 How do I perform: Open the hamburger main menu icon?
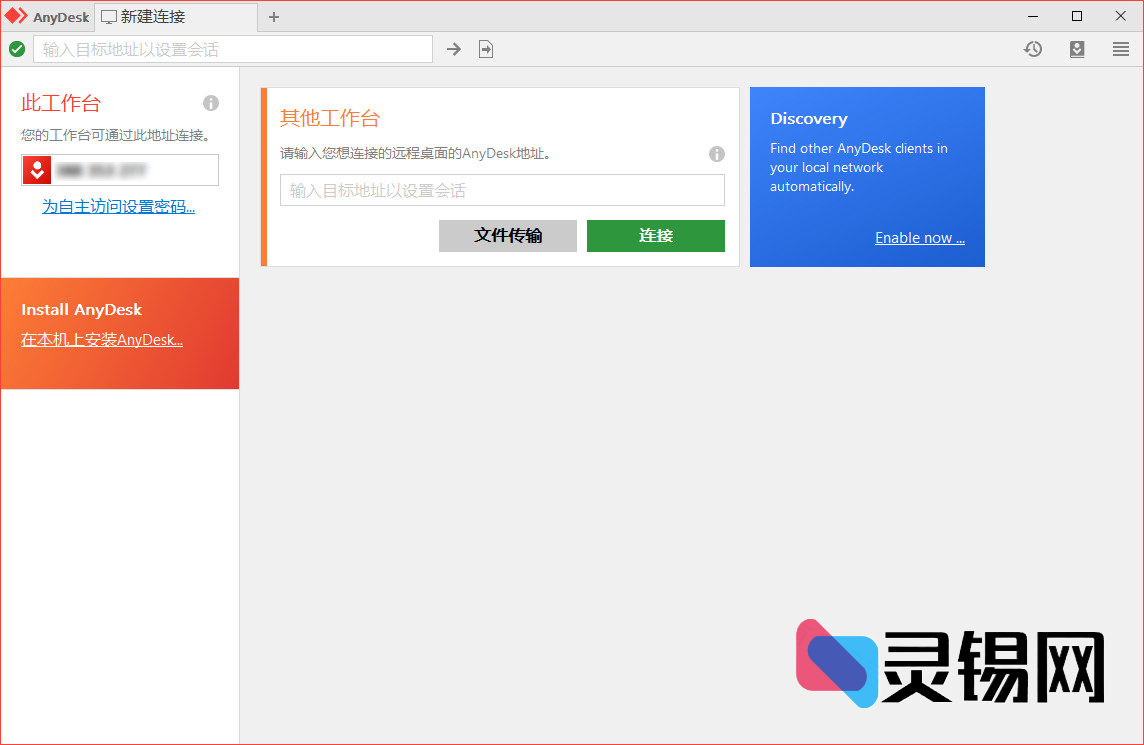1121,48
